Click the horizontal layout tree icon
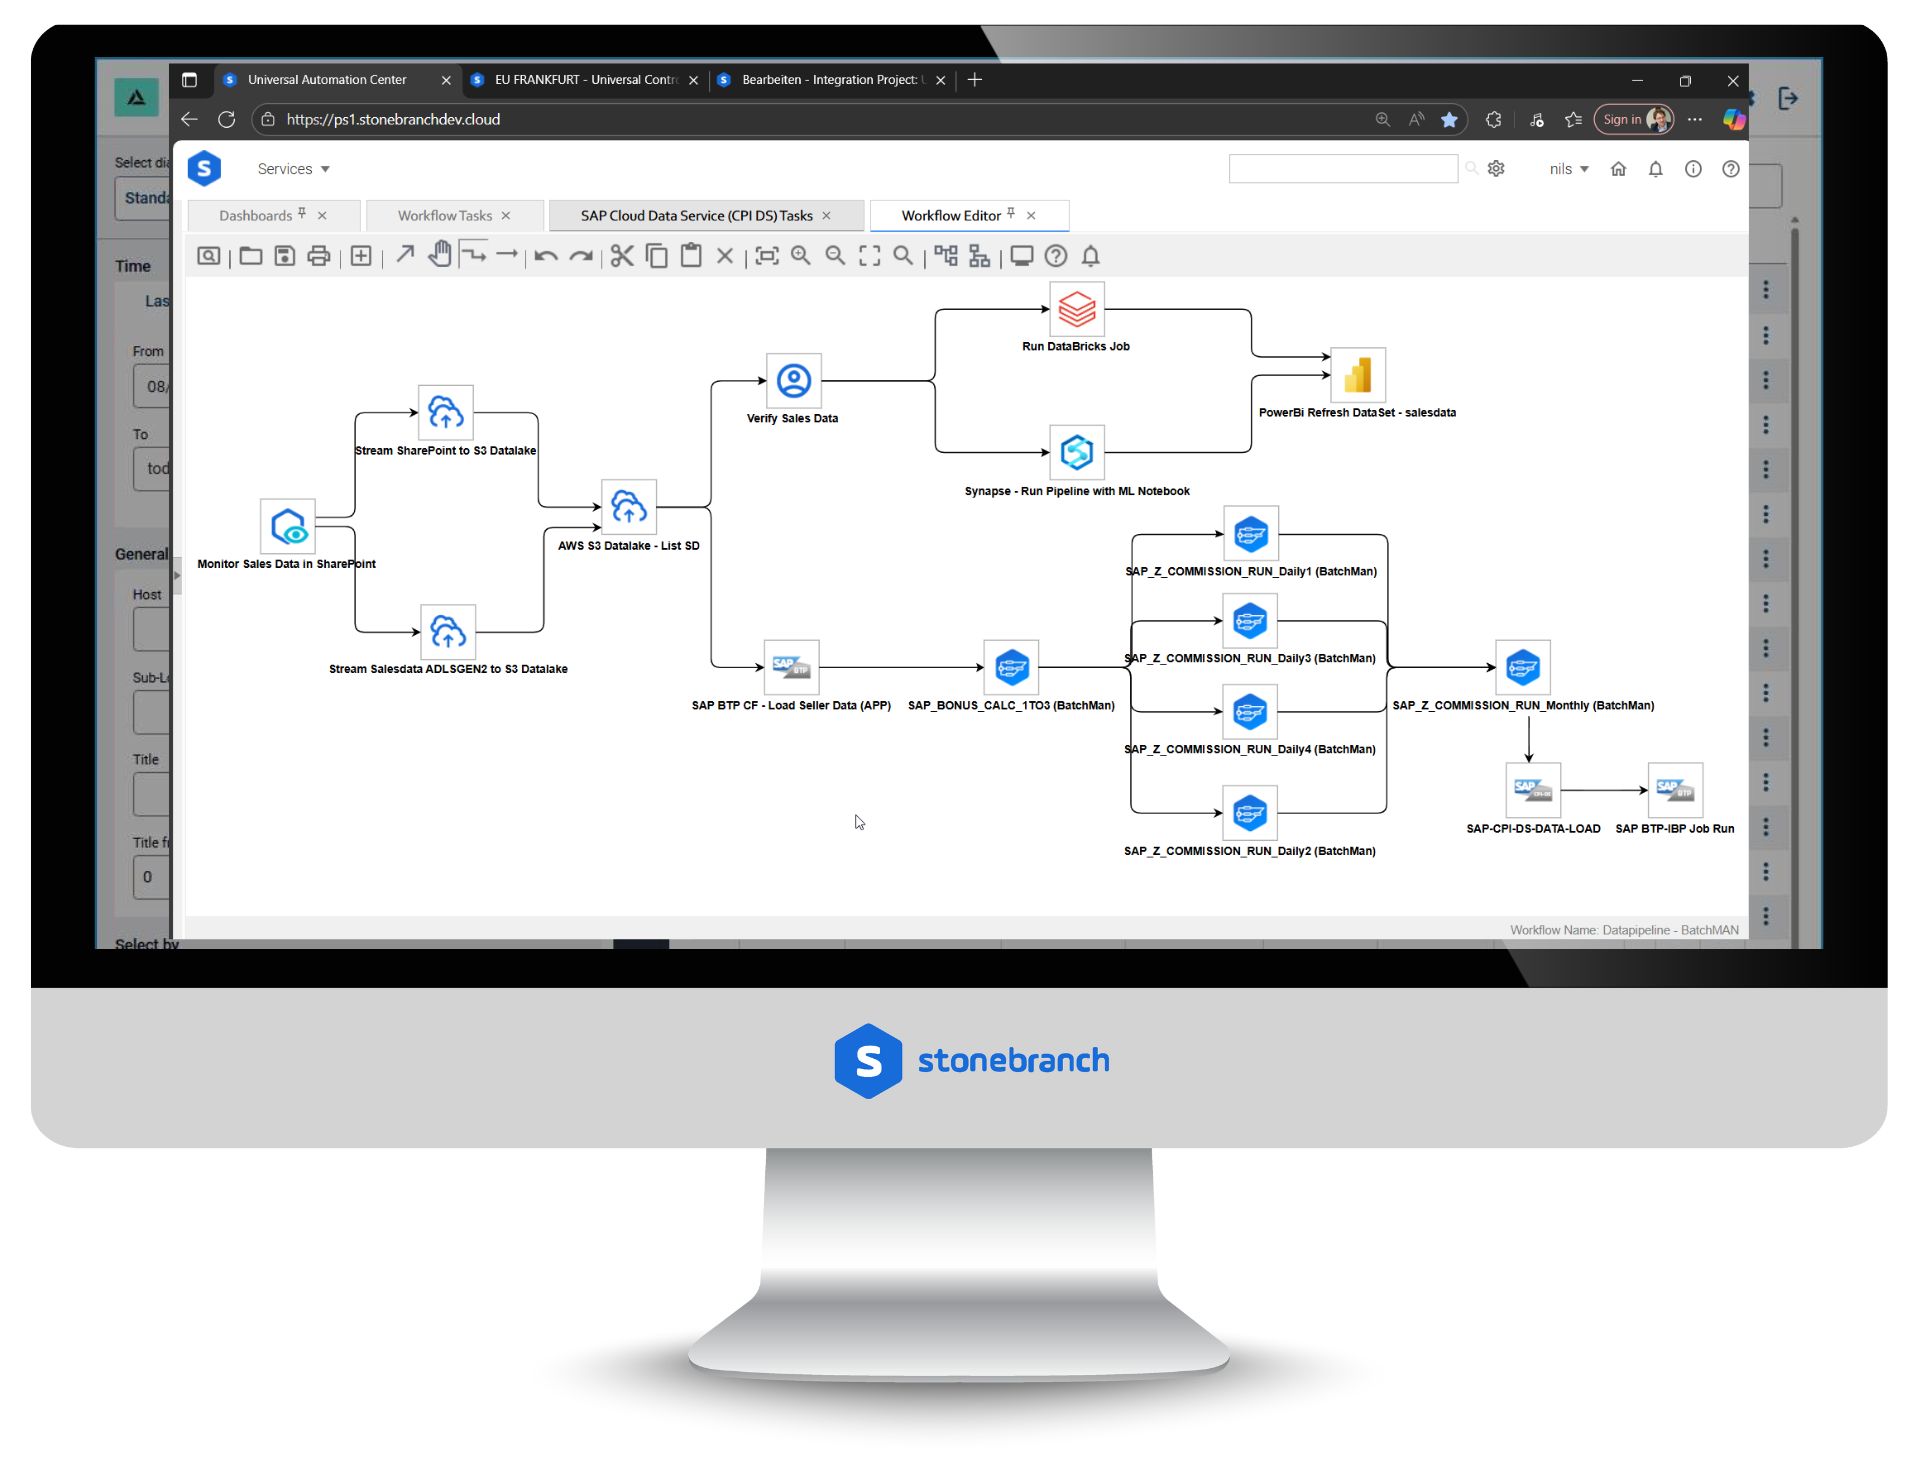The image size is (1920, 1475). [946, 256]
